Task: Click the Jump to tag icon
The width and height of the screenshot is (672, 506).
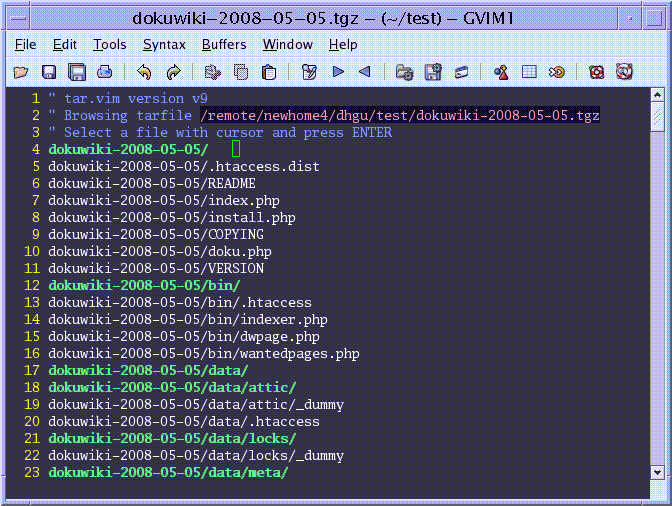Action: [557, 72]
